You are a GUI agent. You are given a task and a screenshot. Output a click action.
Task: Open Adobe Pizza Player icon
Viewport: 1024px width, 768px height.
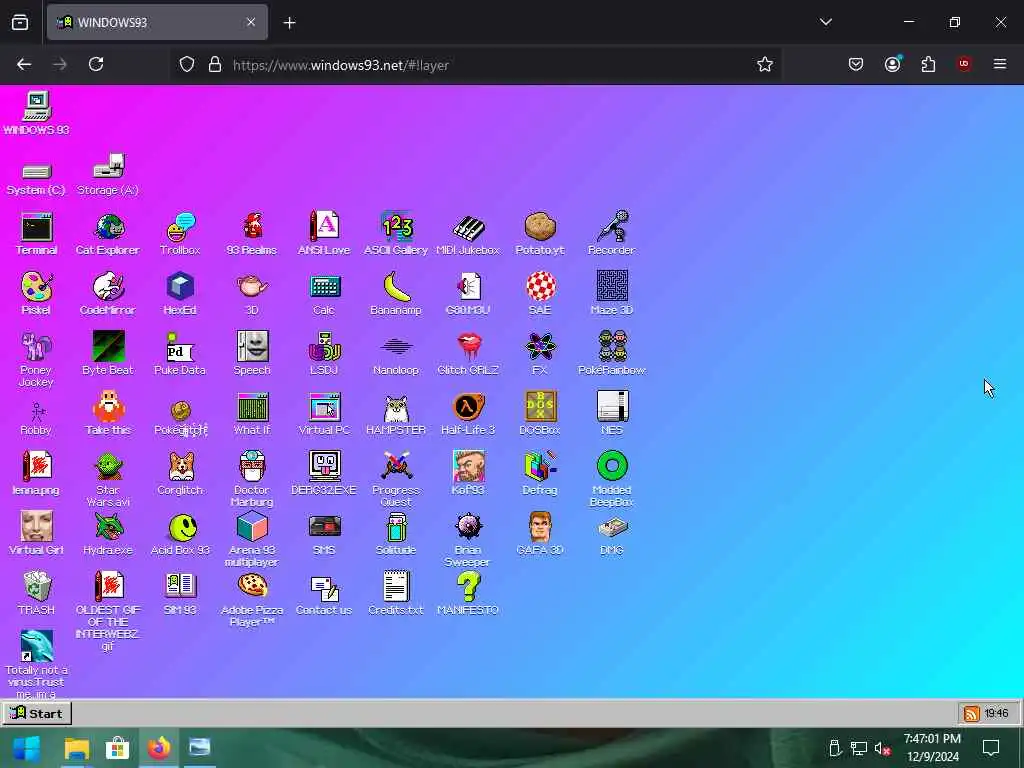(252, 586)
